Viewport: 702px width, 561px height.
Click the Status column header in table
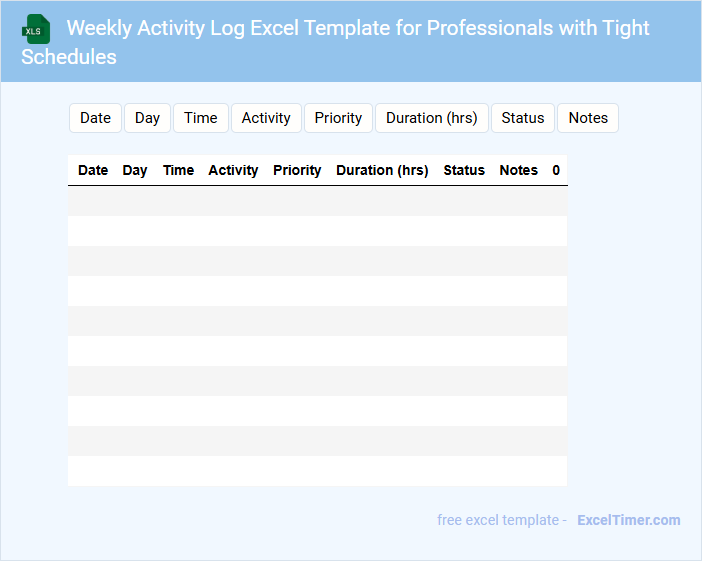point(464,170)
